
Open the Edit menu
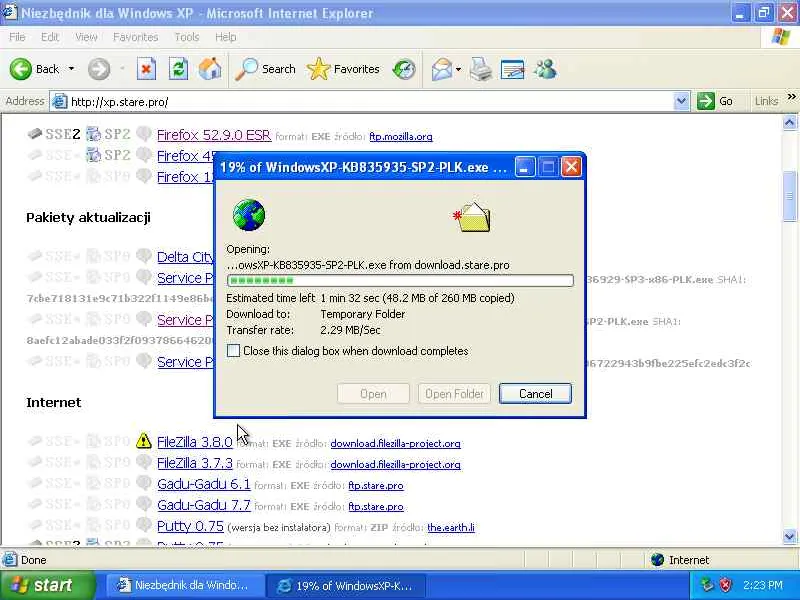[49, 37]
